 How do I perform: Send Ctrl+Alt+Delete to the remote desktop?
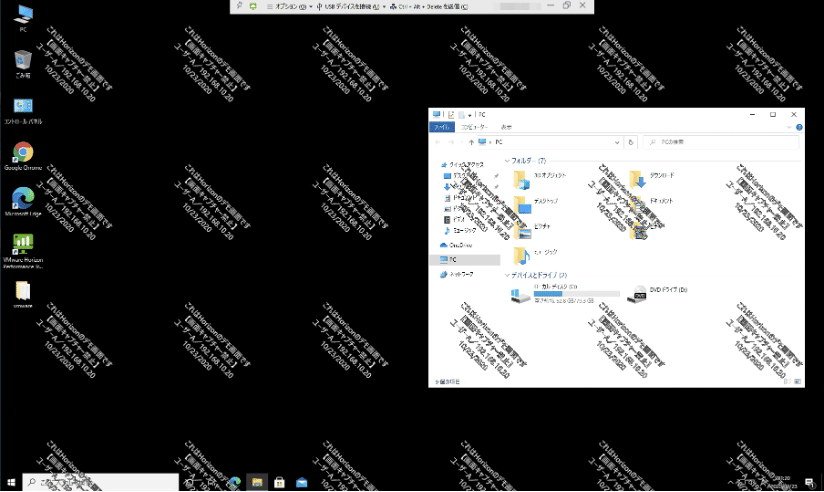click(x=429, y=6)
